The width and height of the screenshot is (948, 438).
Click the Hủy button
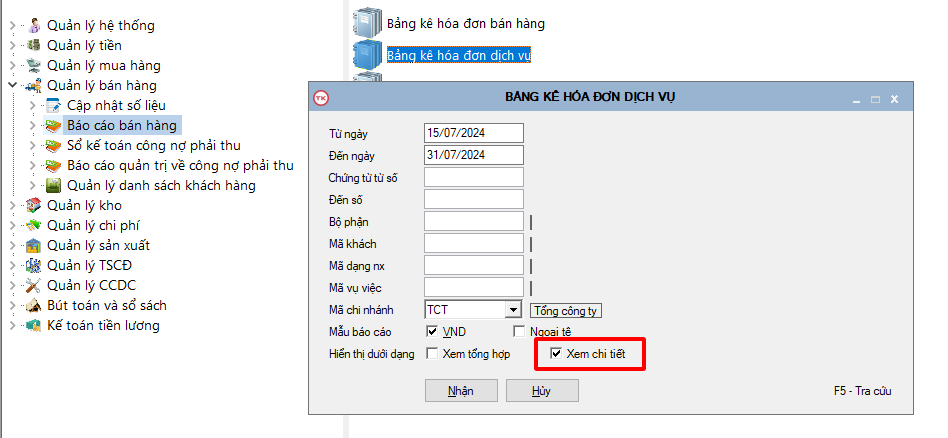[x=541, y=391]
